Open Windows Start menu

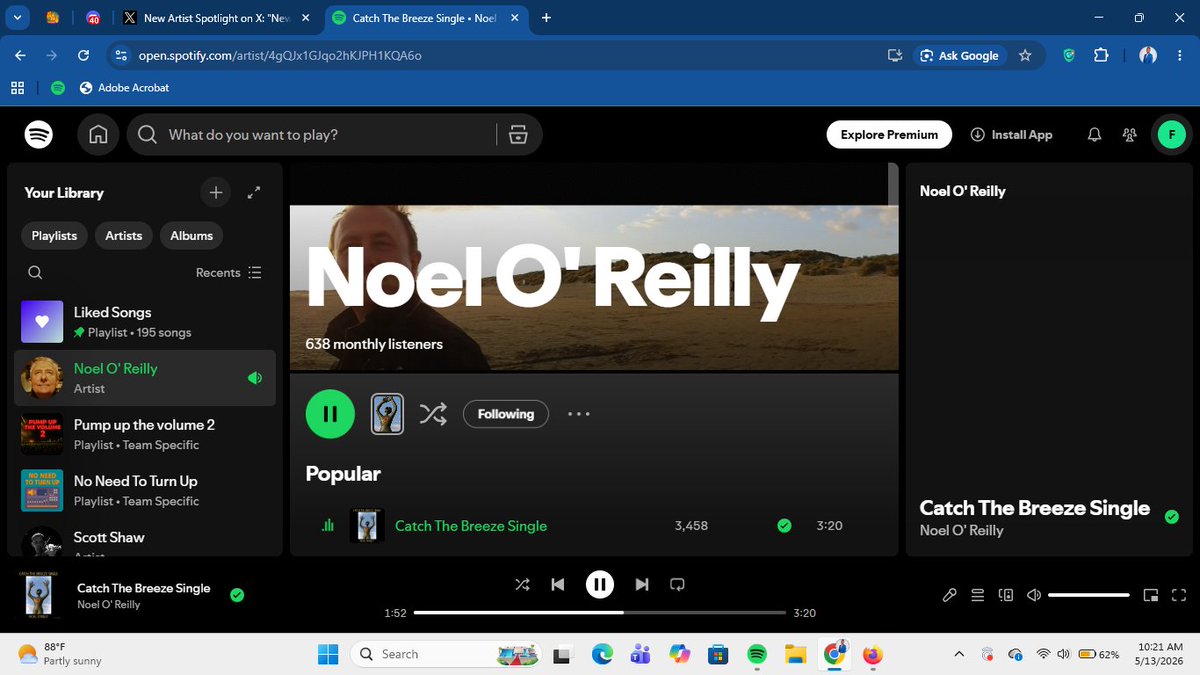coord(328,654)
